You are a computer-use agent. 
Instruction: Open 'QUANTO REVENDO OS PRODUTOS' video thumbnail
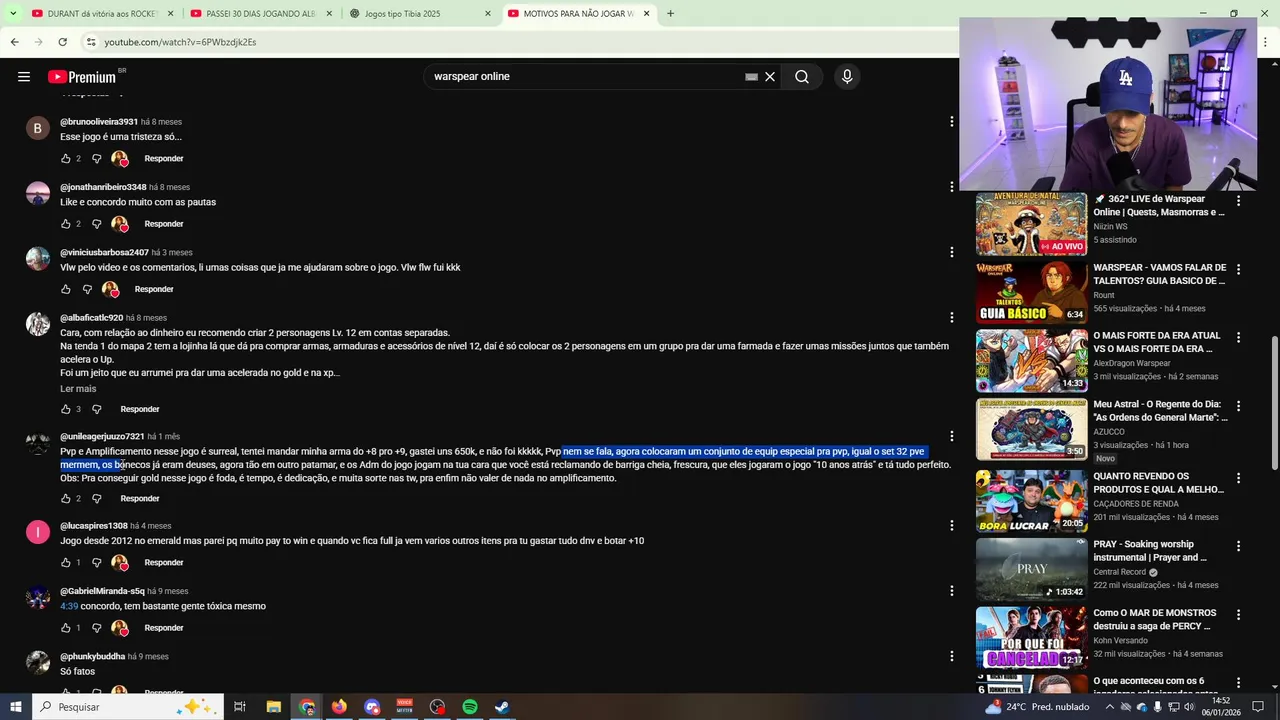coord(1031,501)
